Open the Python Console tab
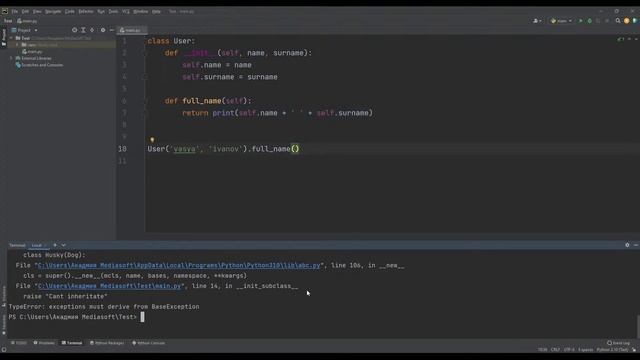The image size is (640, 360). tap(149, 343)
